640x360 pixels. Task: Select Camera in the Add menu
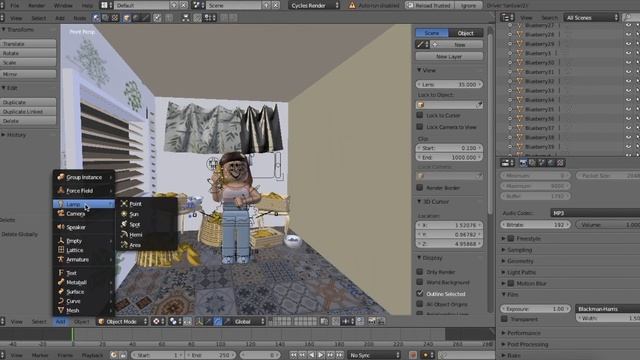click(x=84, y=213)
